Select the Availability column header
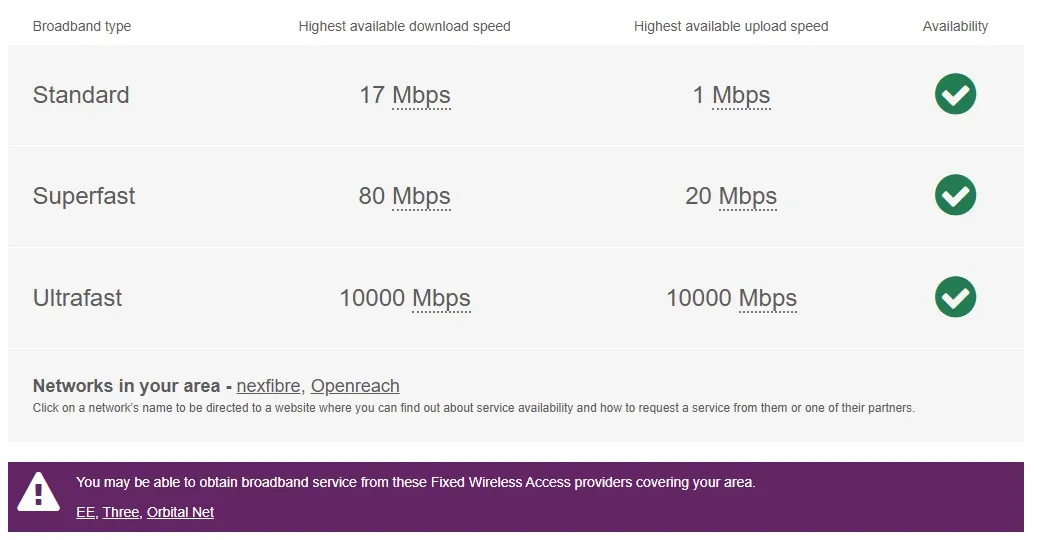Image resolution: width=1037 pixels, height=540 pixels. tap(955, 26)
